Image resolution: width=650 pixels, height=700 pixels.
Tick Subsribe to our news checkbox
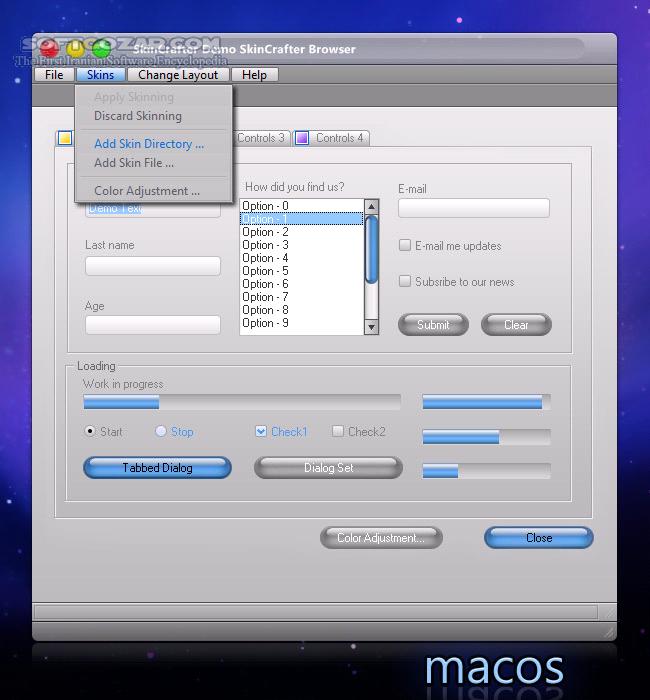(x=404, y=281)
